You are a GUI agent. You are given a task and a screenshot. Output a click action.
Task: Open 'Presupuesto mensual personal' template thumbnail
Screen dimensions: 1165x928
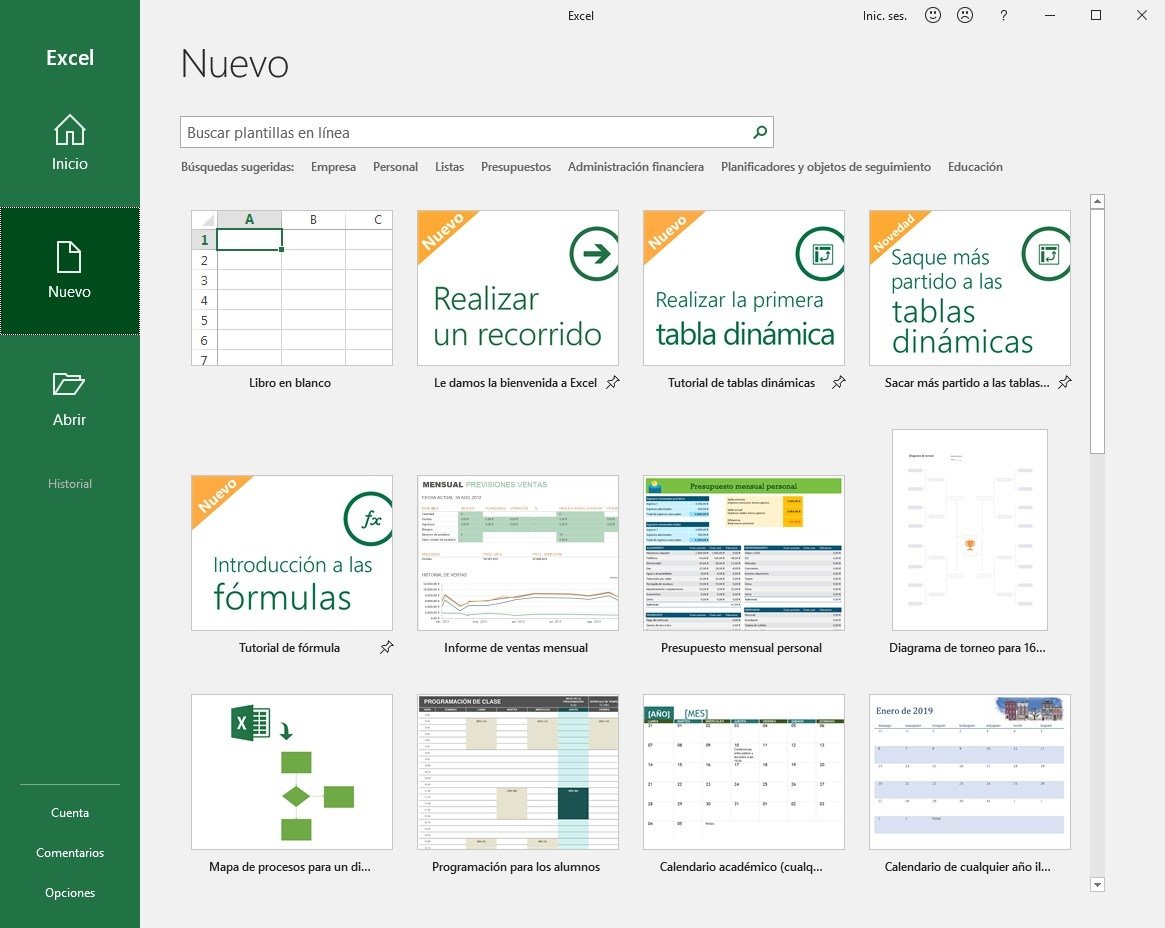744,553
